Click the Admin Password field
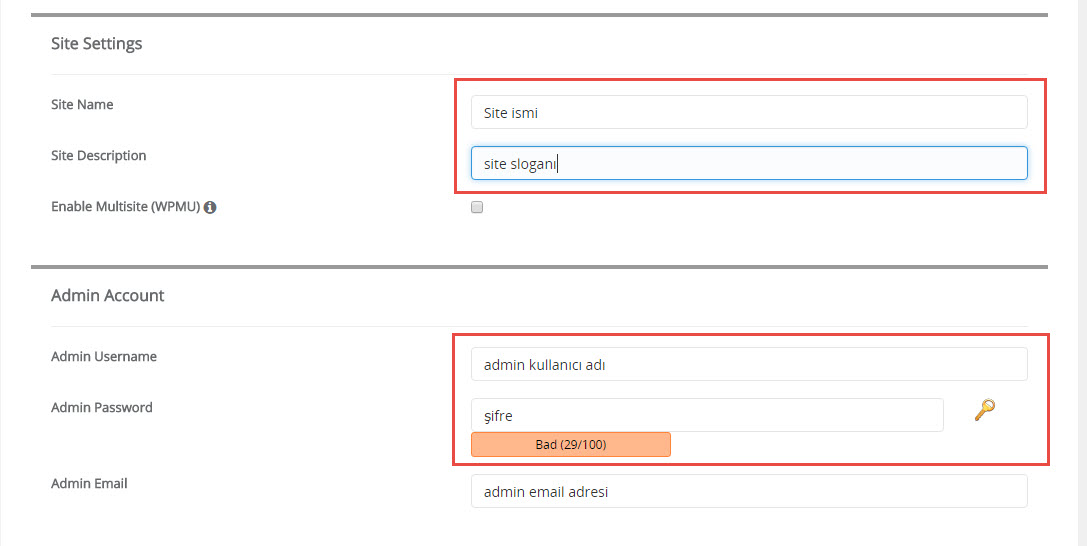 coord(707,415)
